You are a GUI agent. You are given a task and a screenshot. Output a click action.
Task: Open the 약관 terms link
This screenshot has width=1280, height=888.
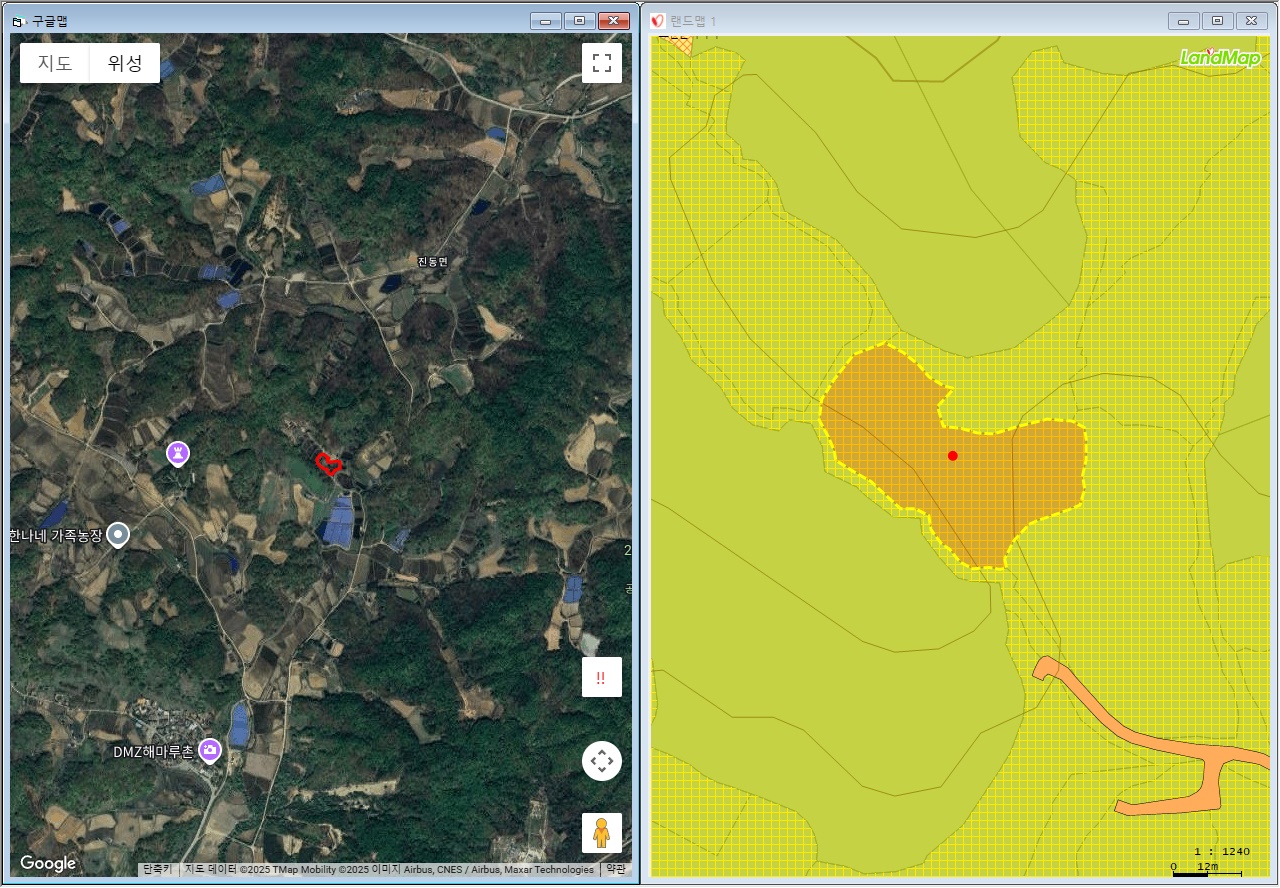[616, 869]
